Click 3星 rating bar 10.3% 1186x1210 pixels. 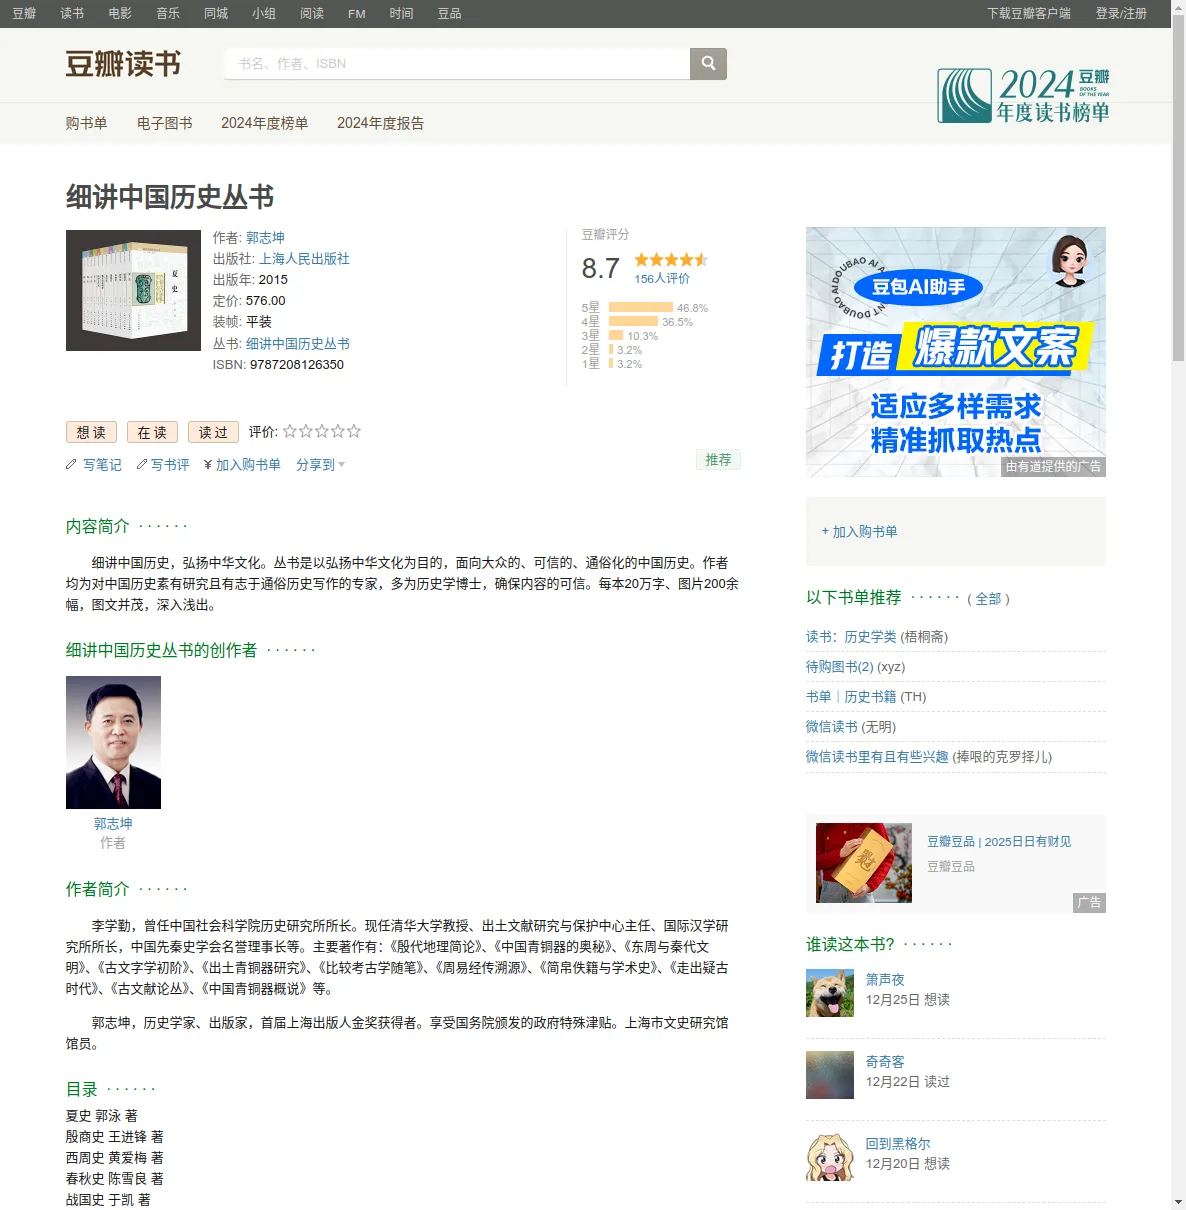[x=616, y=336]
